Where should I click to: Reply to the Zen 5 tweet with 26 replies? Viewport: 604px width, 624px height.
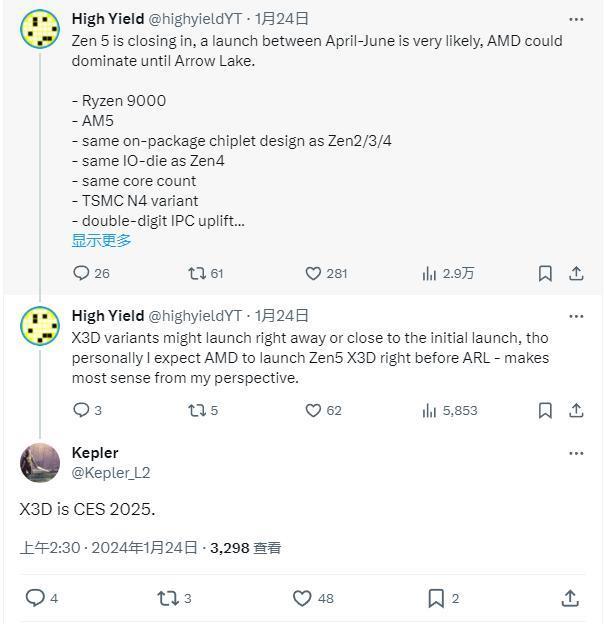coord(82,273)
